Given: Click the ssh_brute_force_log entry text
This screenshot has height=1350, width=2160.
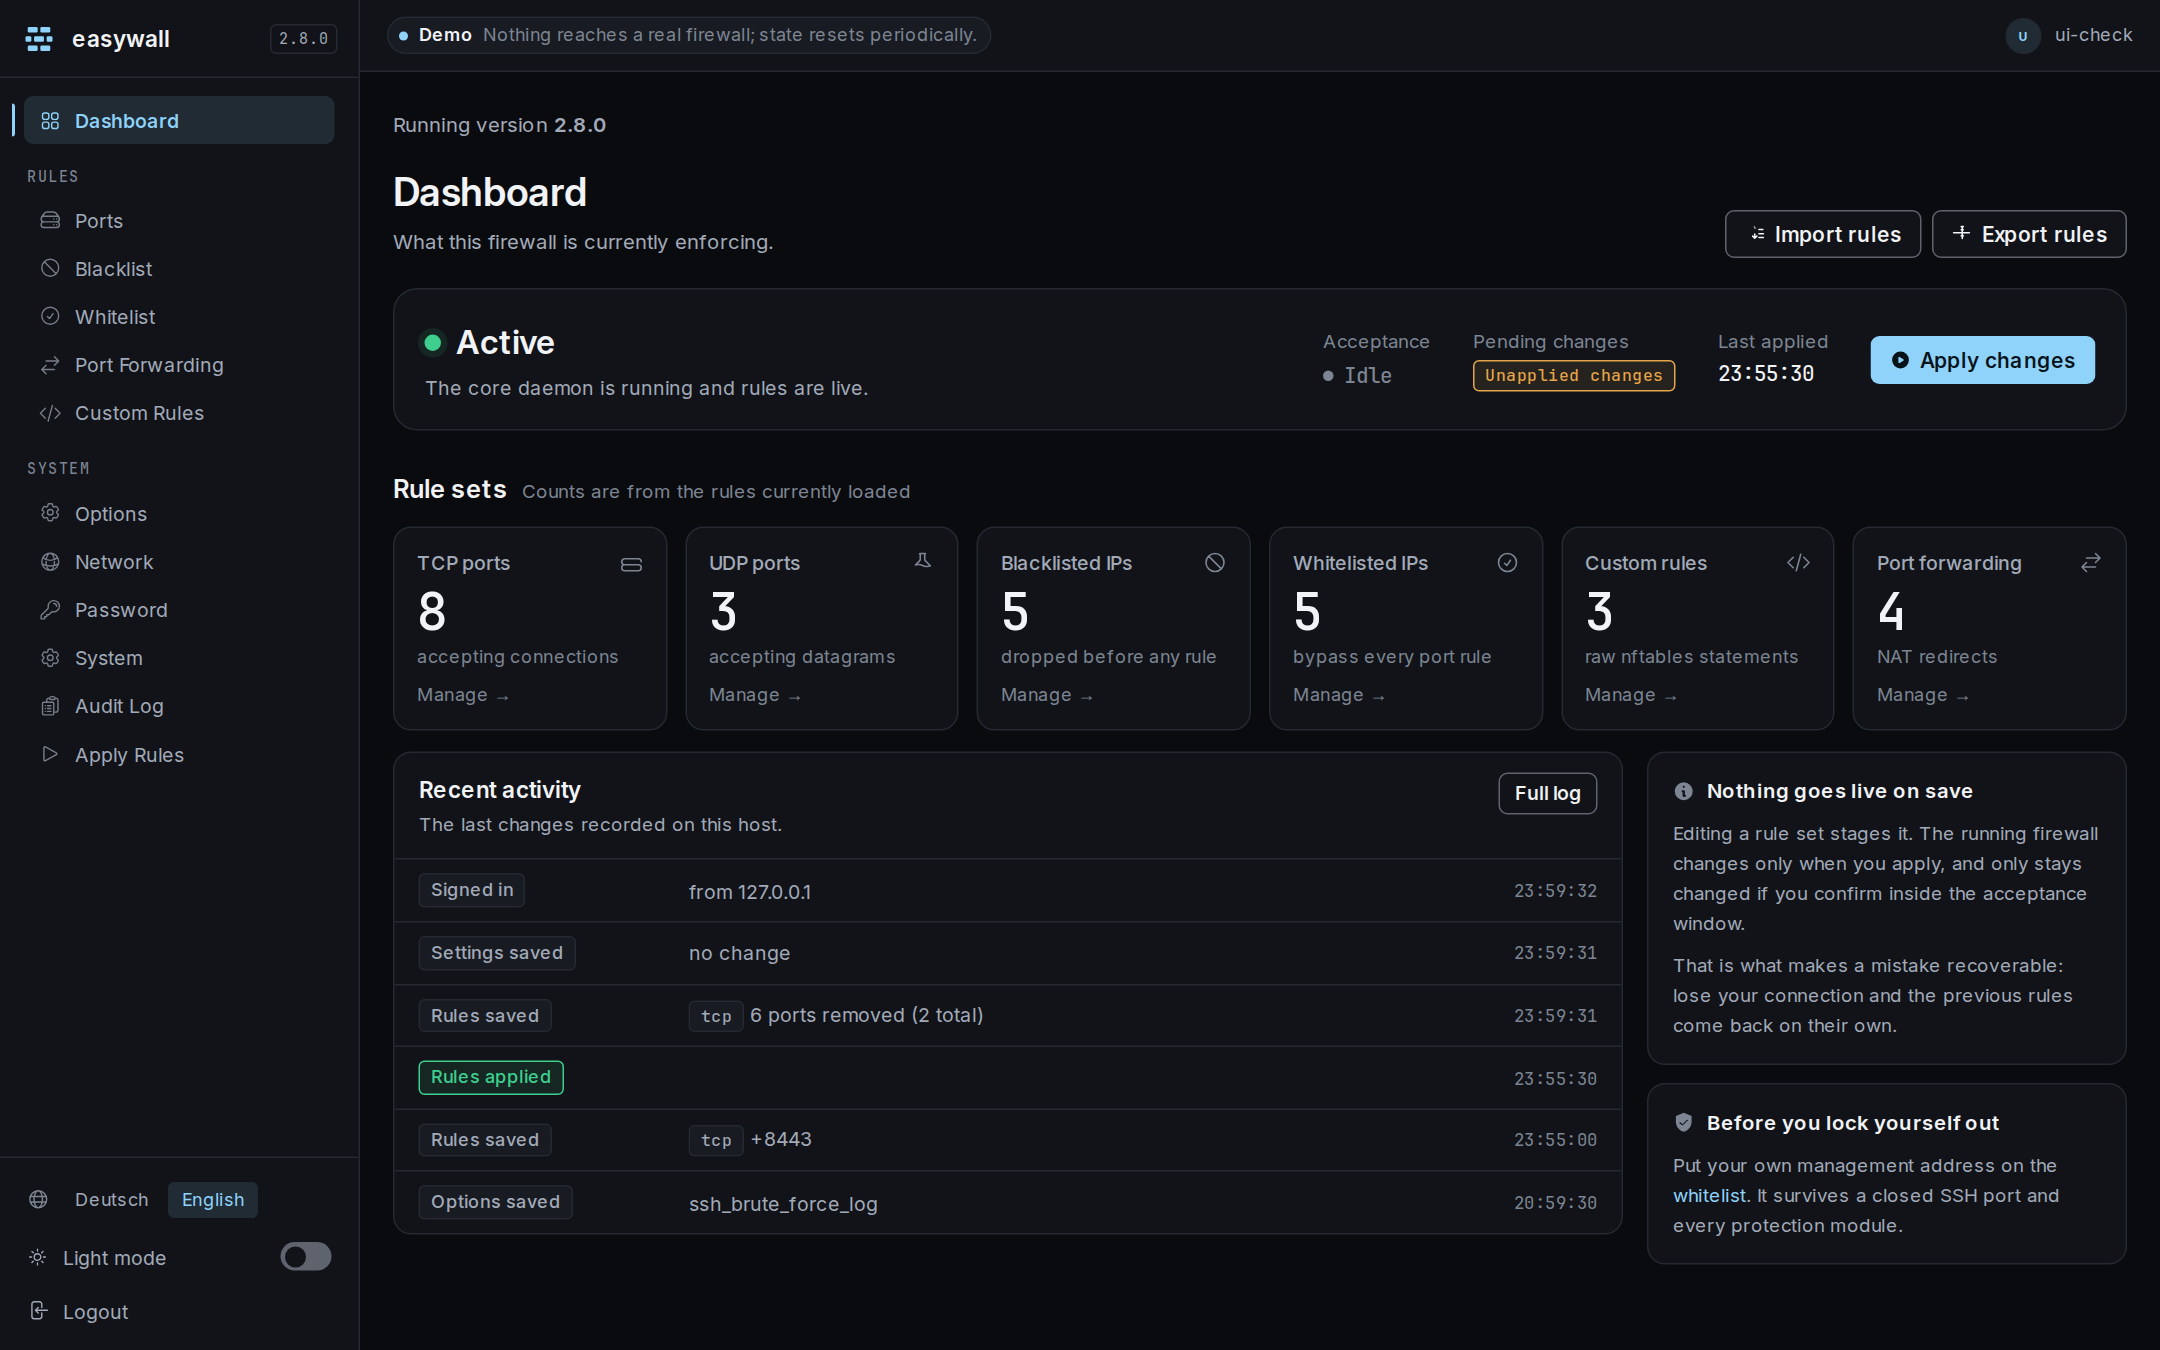Looking at the screenshot, I should [x=783, y=1204].
